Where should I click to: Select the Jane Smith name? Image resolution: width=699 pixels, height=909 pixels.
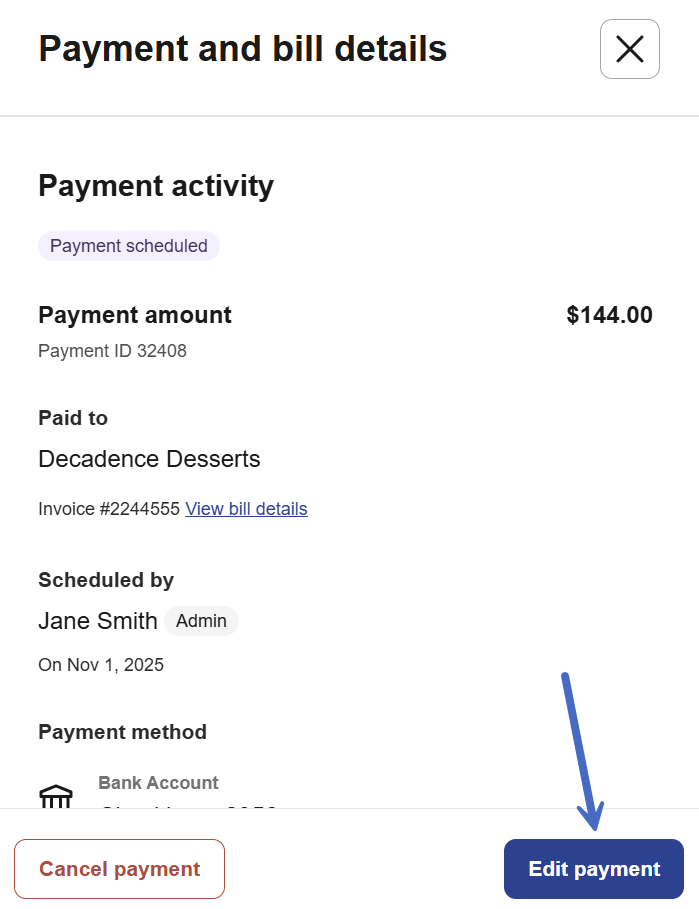tap(98, 621)
